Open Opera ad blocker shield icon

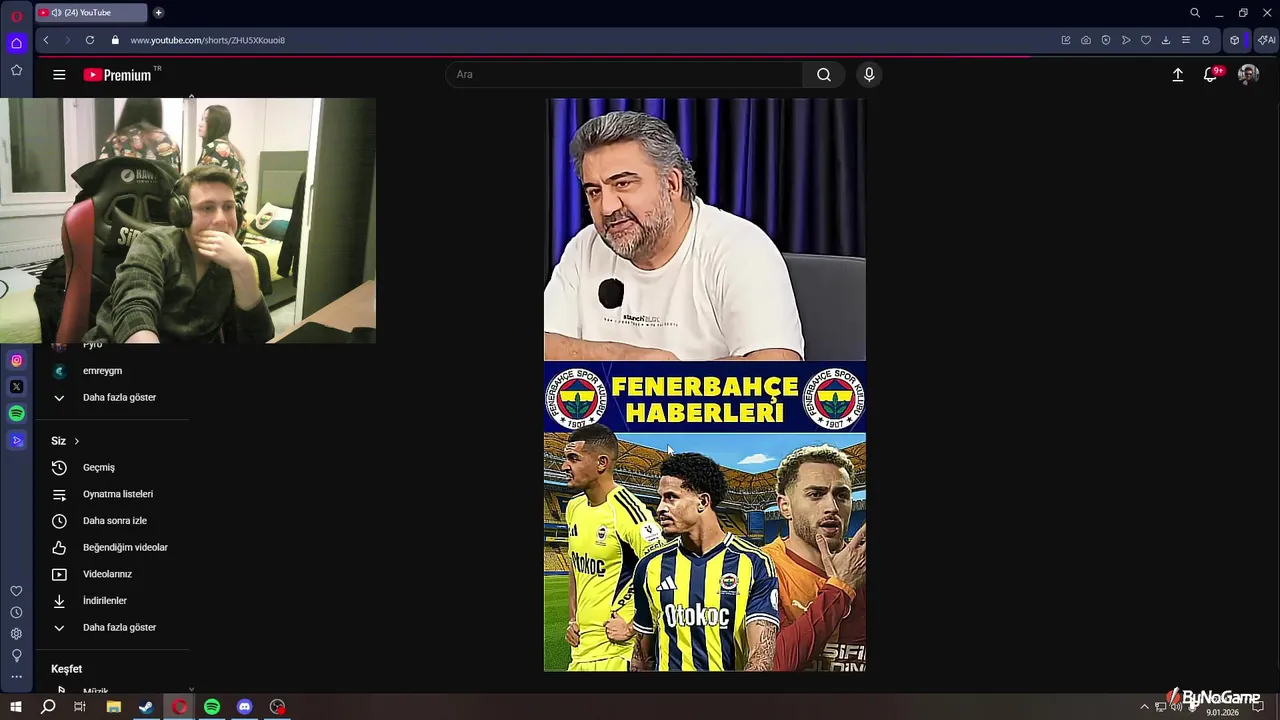(x=1106, y=40)
